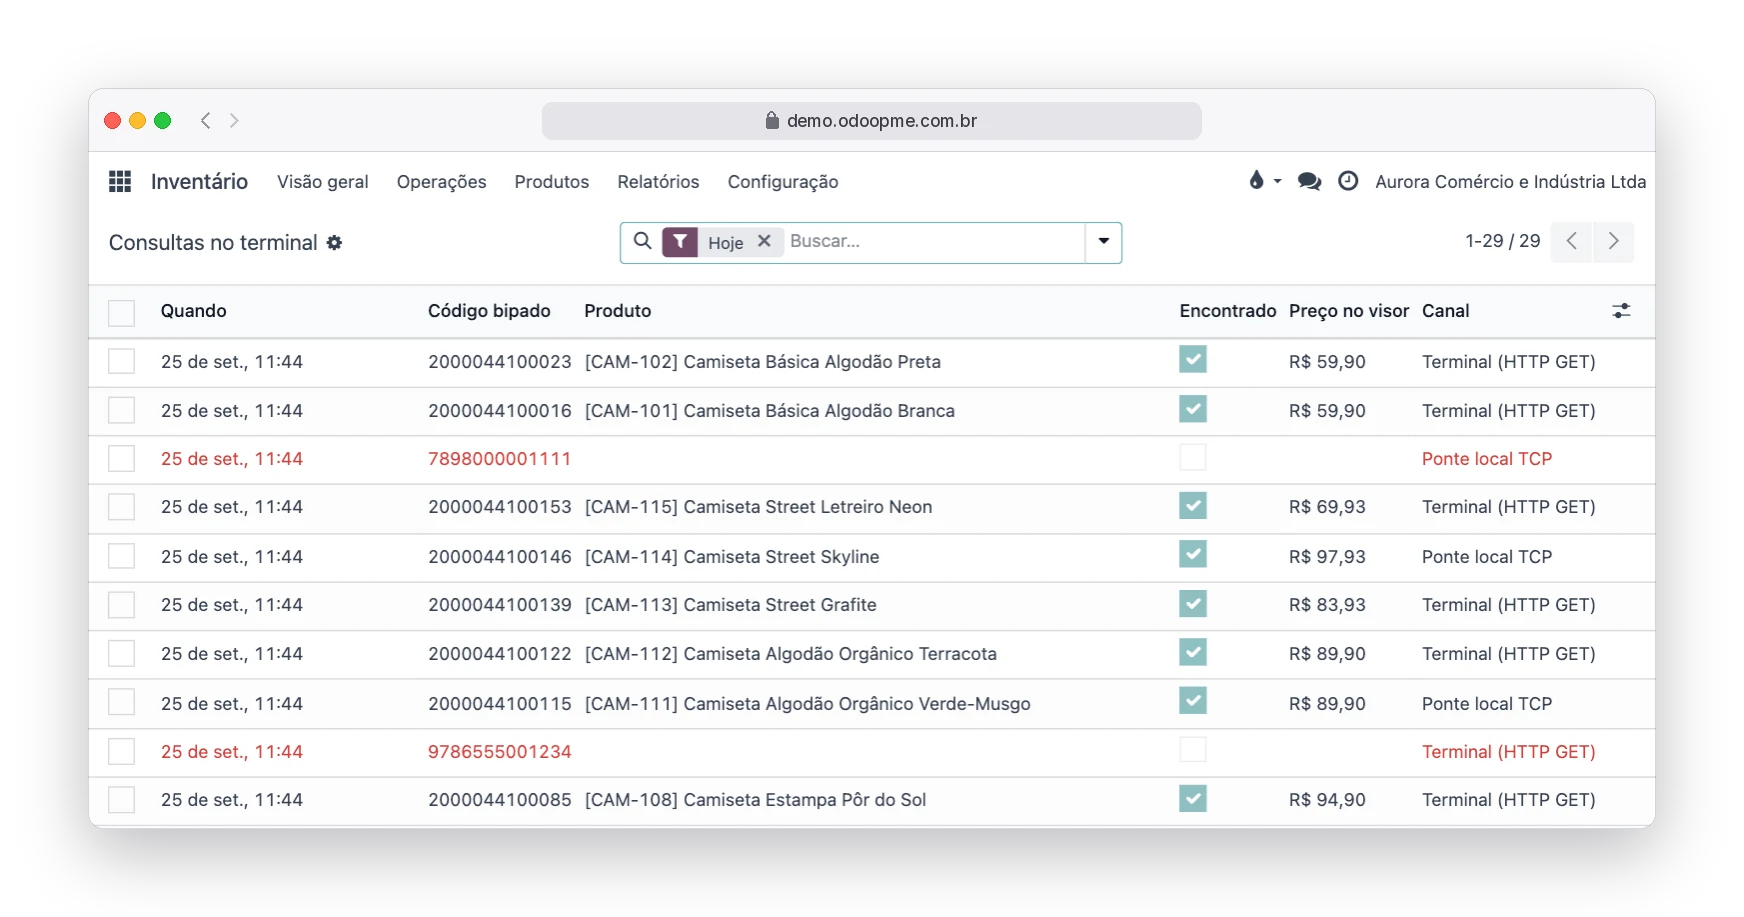The height and width of the screenshot is (917, 1744).
Task: Open the CAM-115 Camiseta Street Letreiro Neon record
Action: pos(758,507)
